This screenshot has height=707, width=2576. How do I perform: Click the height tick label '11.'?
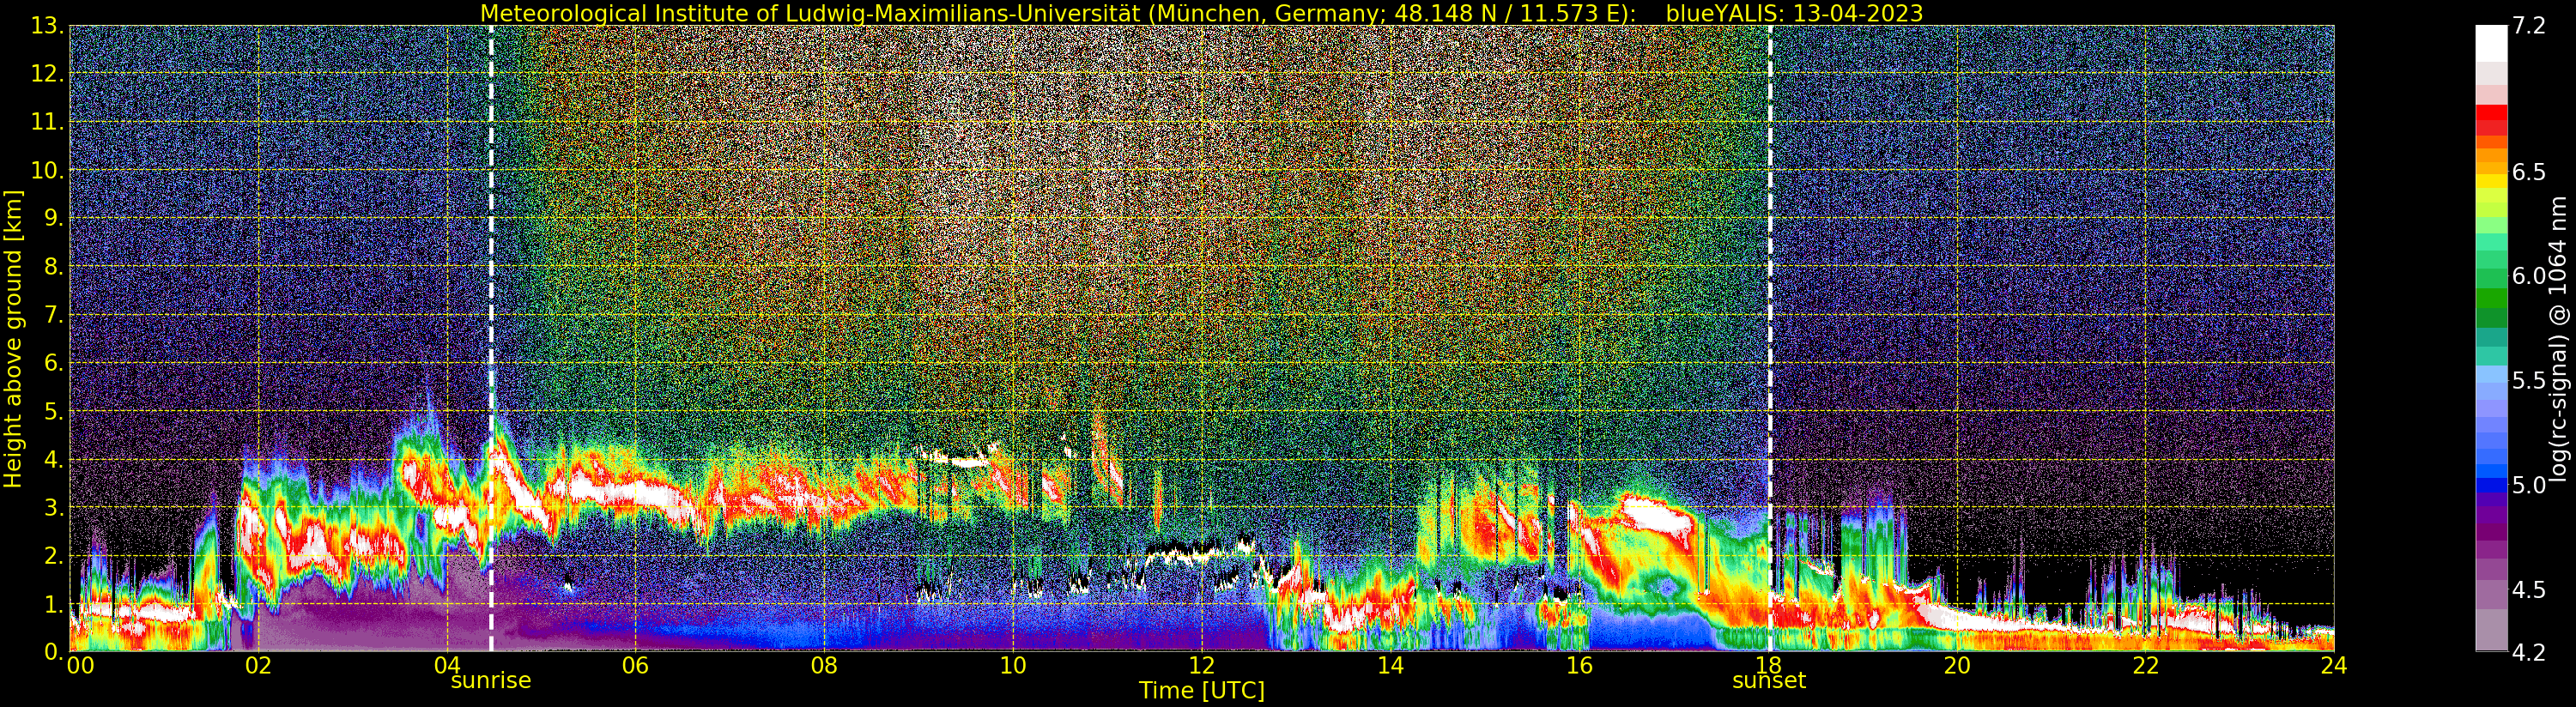pos(47,122)
